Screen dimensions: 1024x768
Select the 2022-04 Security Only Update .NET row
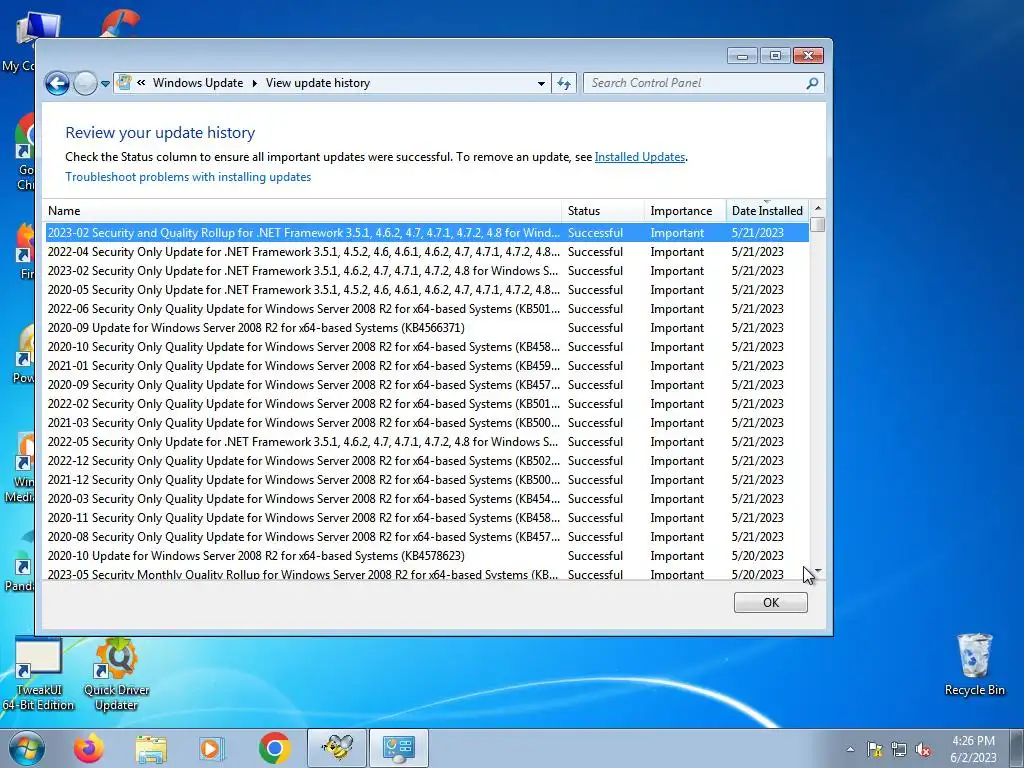click(427, 251)
